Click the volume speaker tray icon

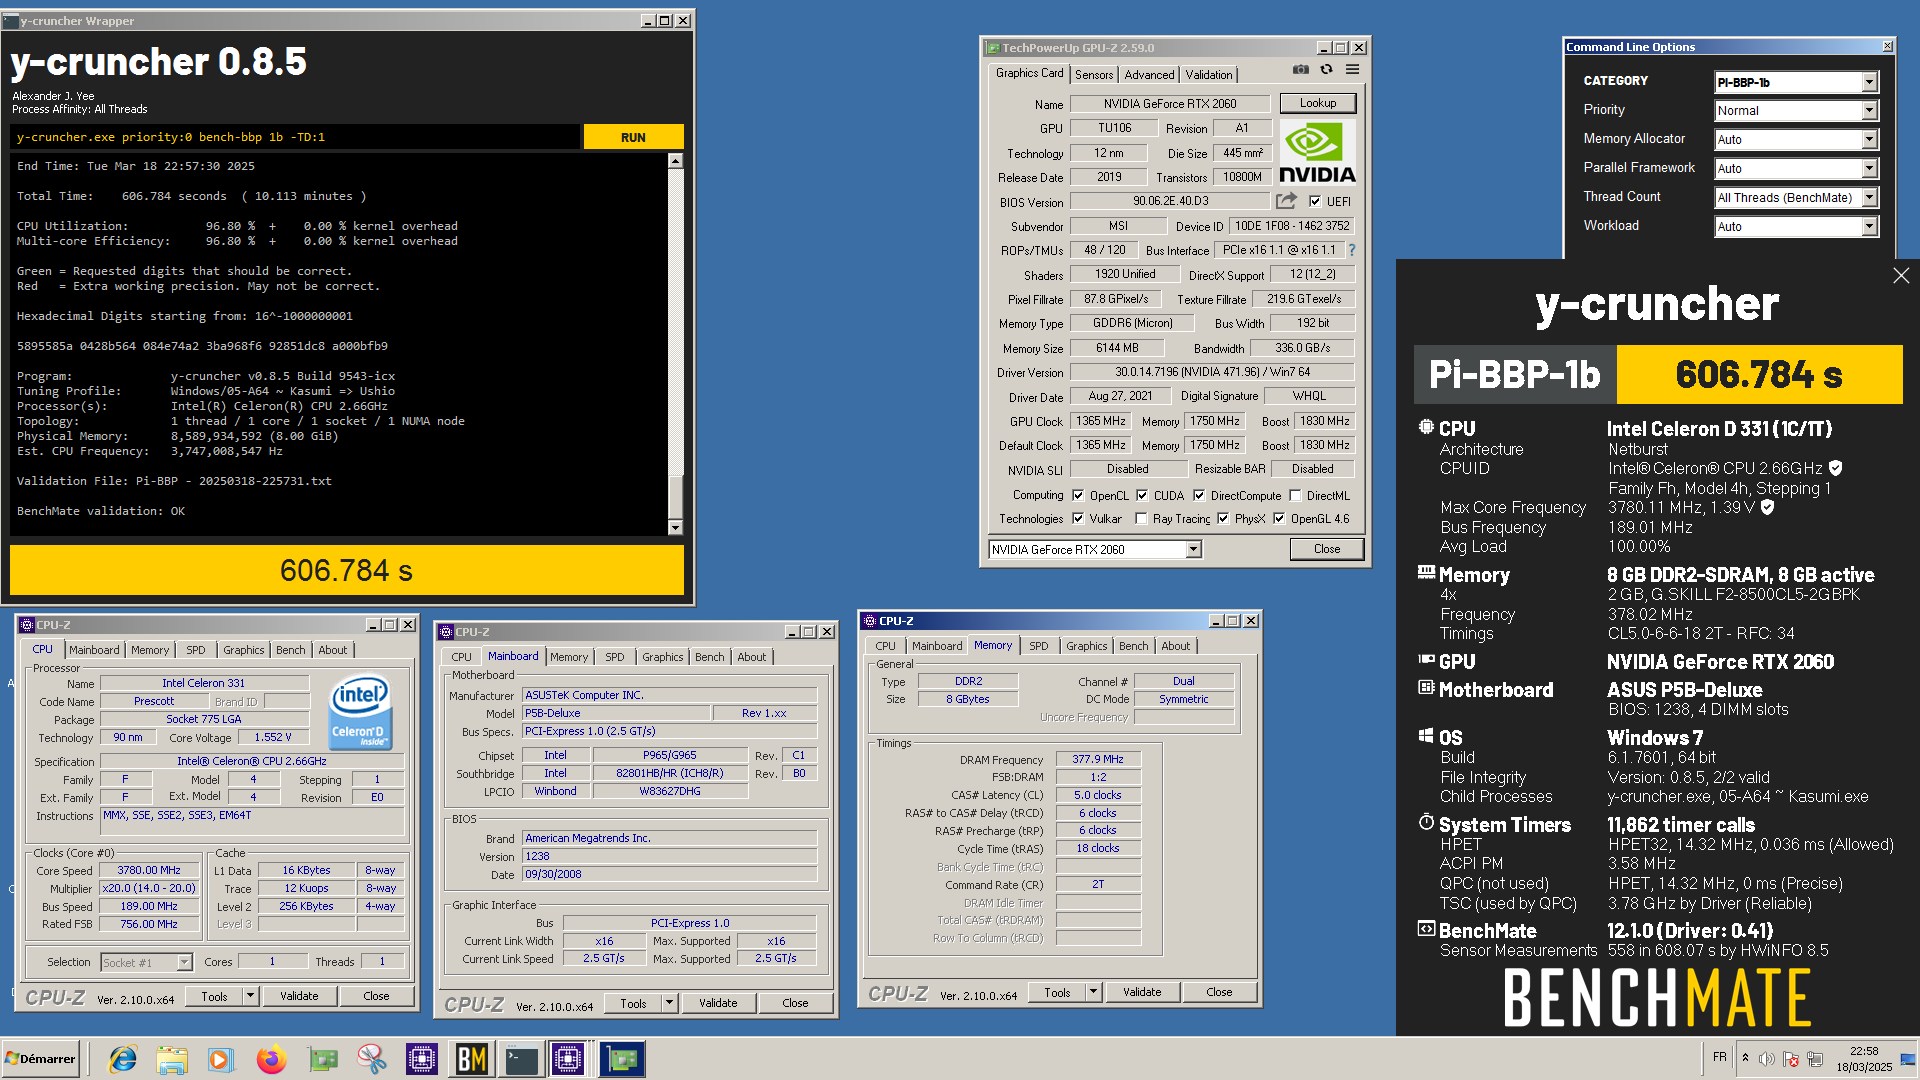1767,1059
